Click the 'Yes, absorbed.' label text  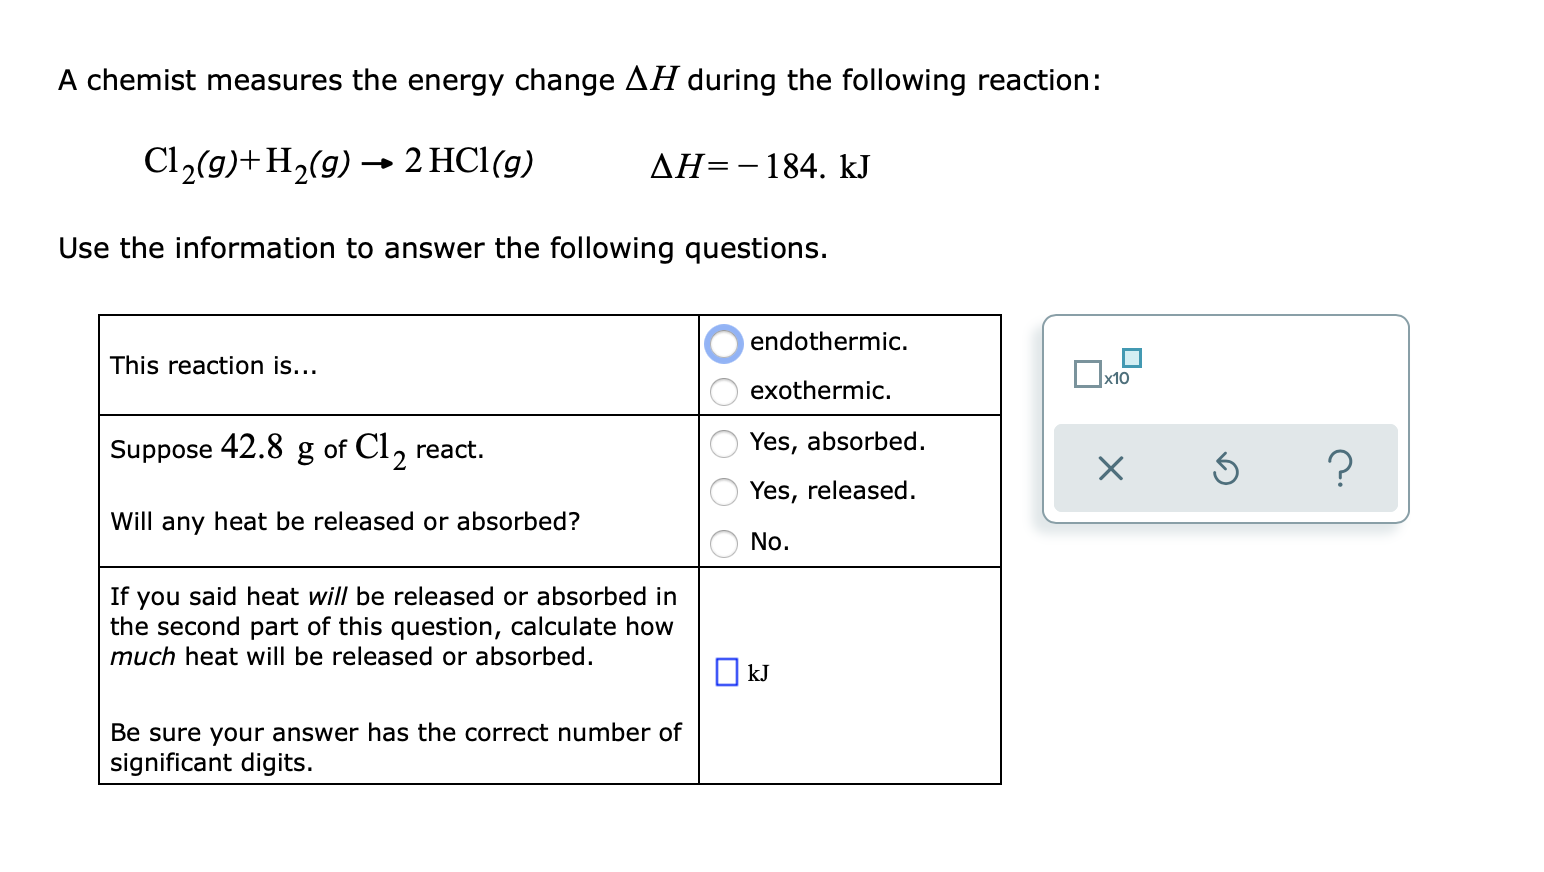point(838,442)
